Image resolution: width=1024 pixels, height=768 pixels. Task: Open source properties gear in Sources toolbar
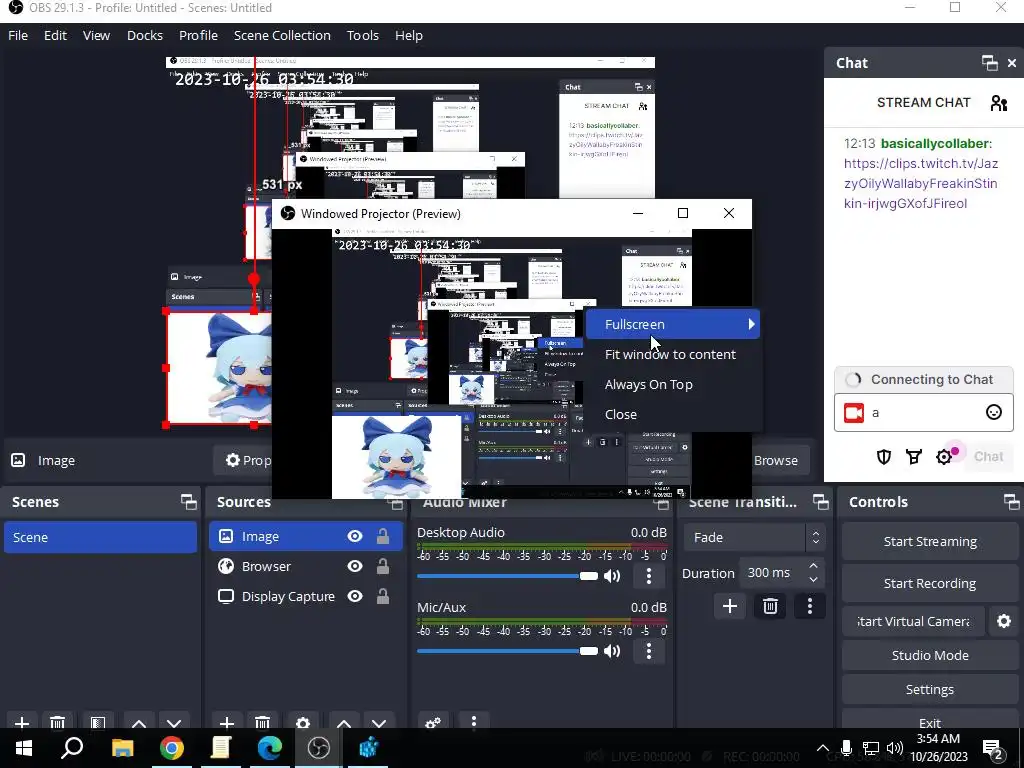pyautogui.click(x=303, y=722)
